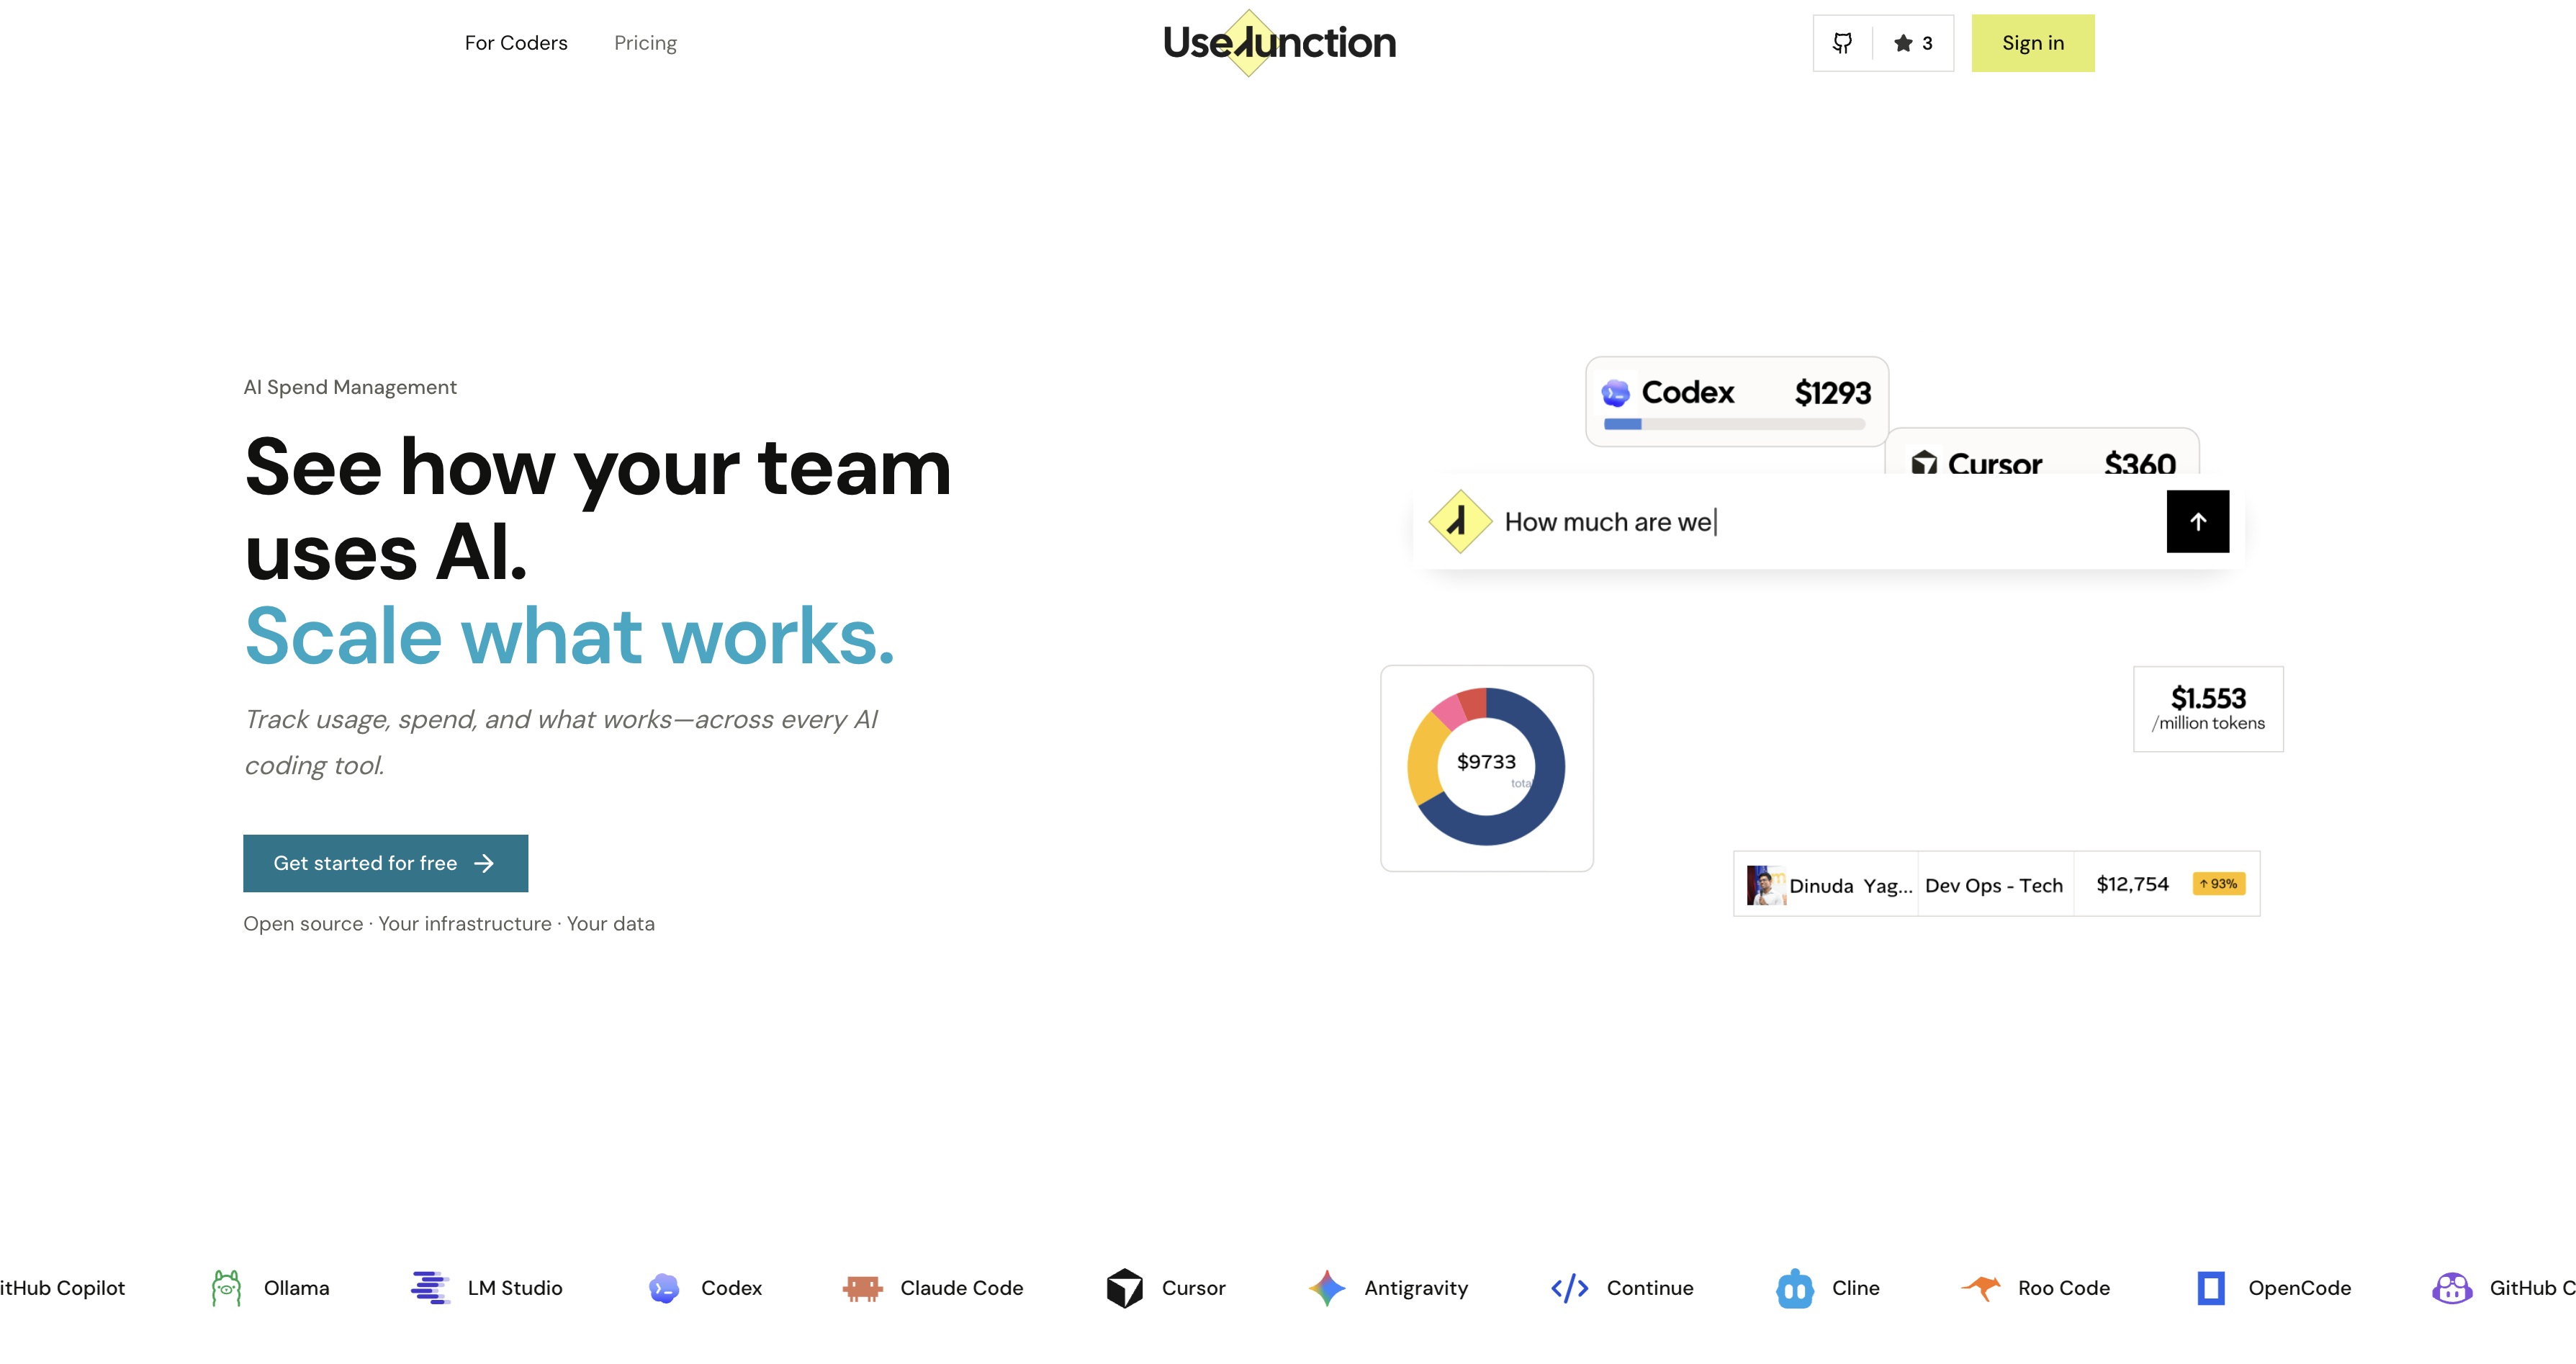Screen dimensions: 2576x1364
Task: Click the Roo Code kangaroo icon
Action: pos(1981,1288)
